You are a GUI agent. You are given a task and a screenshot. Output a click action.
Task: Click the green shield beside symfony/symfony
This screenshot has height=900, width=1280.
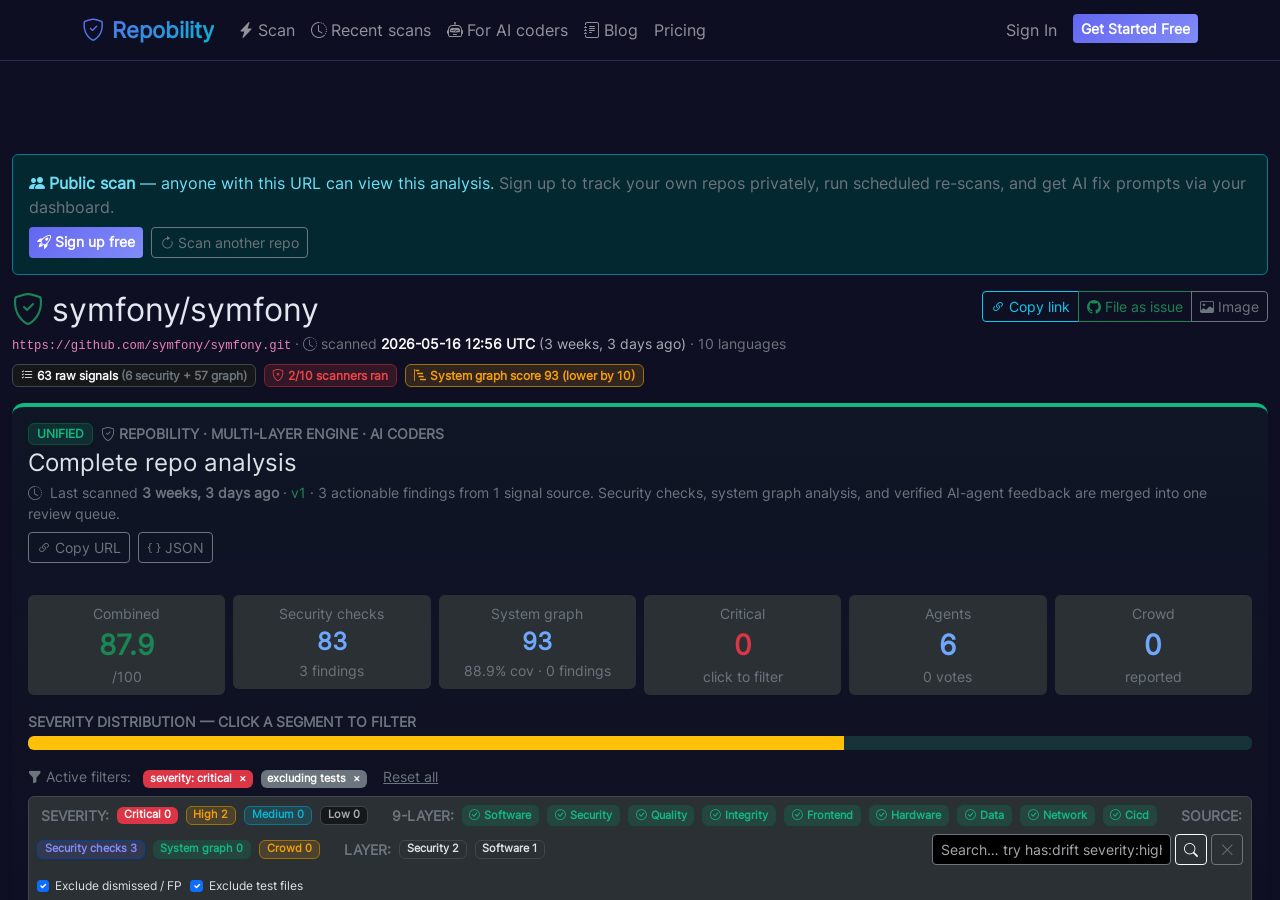28,309
